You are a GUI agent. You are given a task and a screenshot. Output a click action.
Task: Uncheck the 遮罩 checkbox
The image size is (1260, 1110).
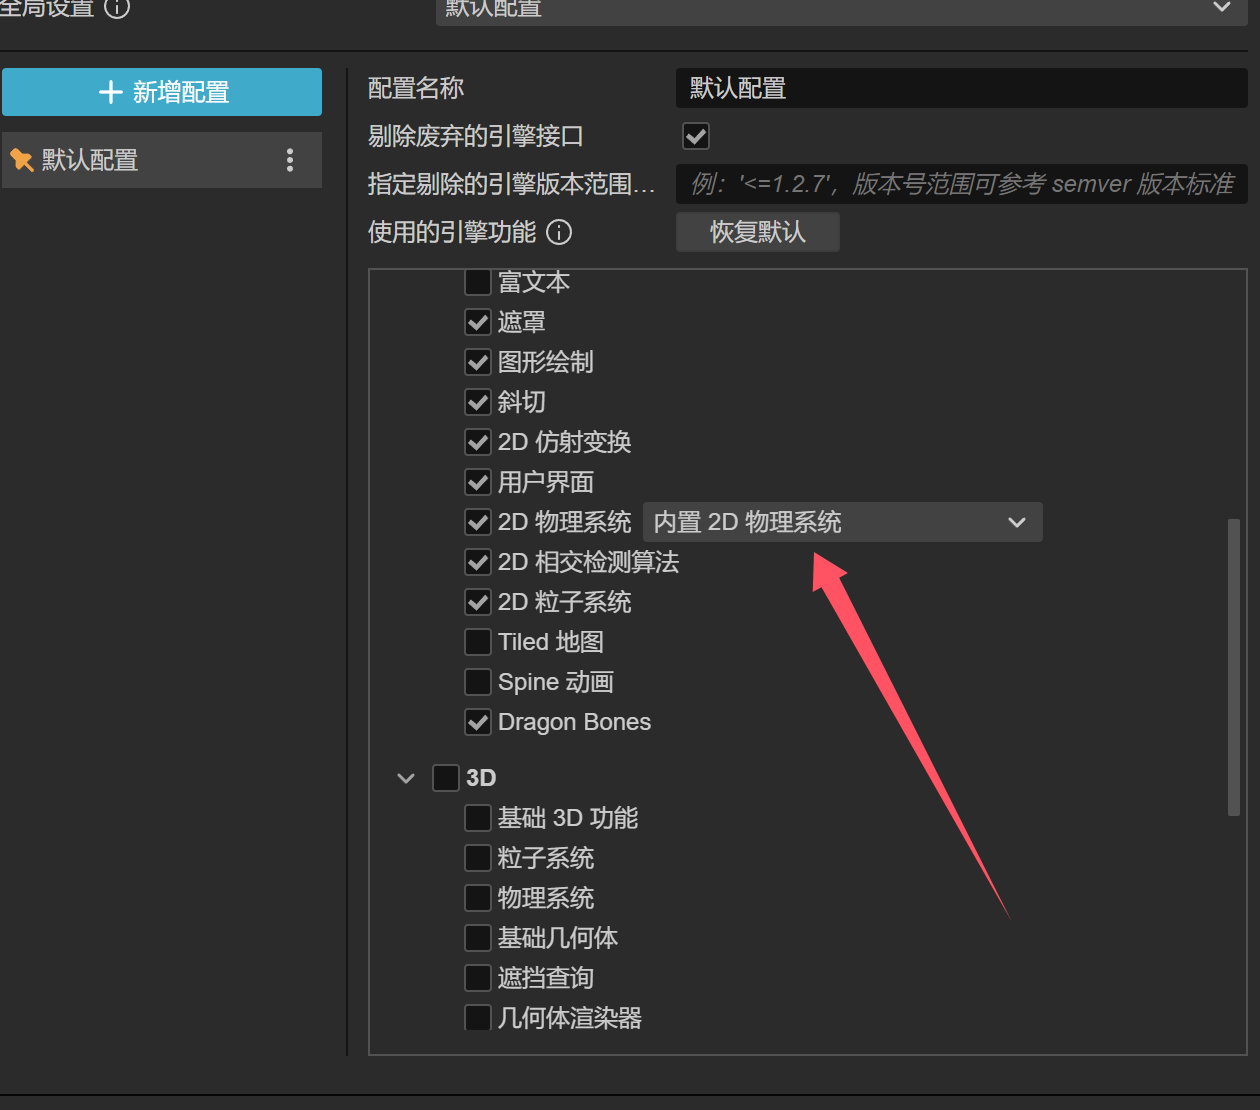[x=478, y=322]
